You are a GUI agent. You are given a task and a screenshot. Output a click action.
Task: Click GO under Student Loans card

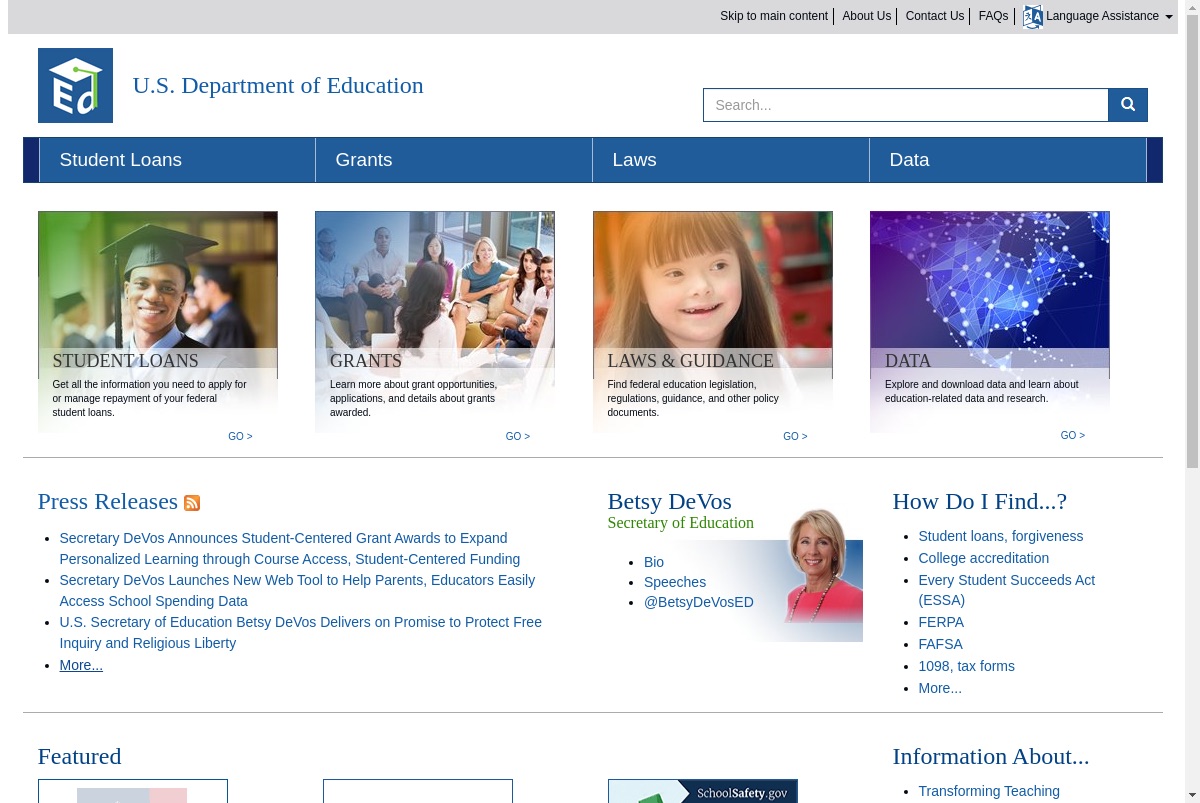click(240, 436)
